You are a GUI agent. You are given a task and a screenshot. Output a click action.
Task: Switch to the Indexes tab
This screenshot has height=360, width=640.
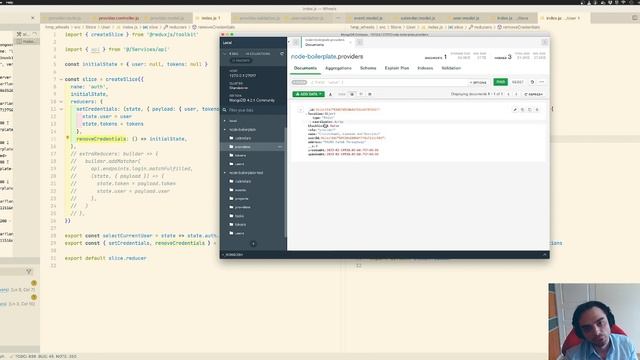(x=425, y=68)
